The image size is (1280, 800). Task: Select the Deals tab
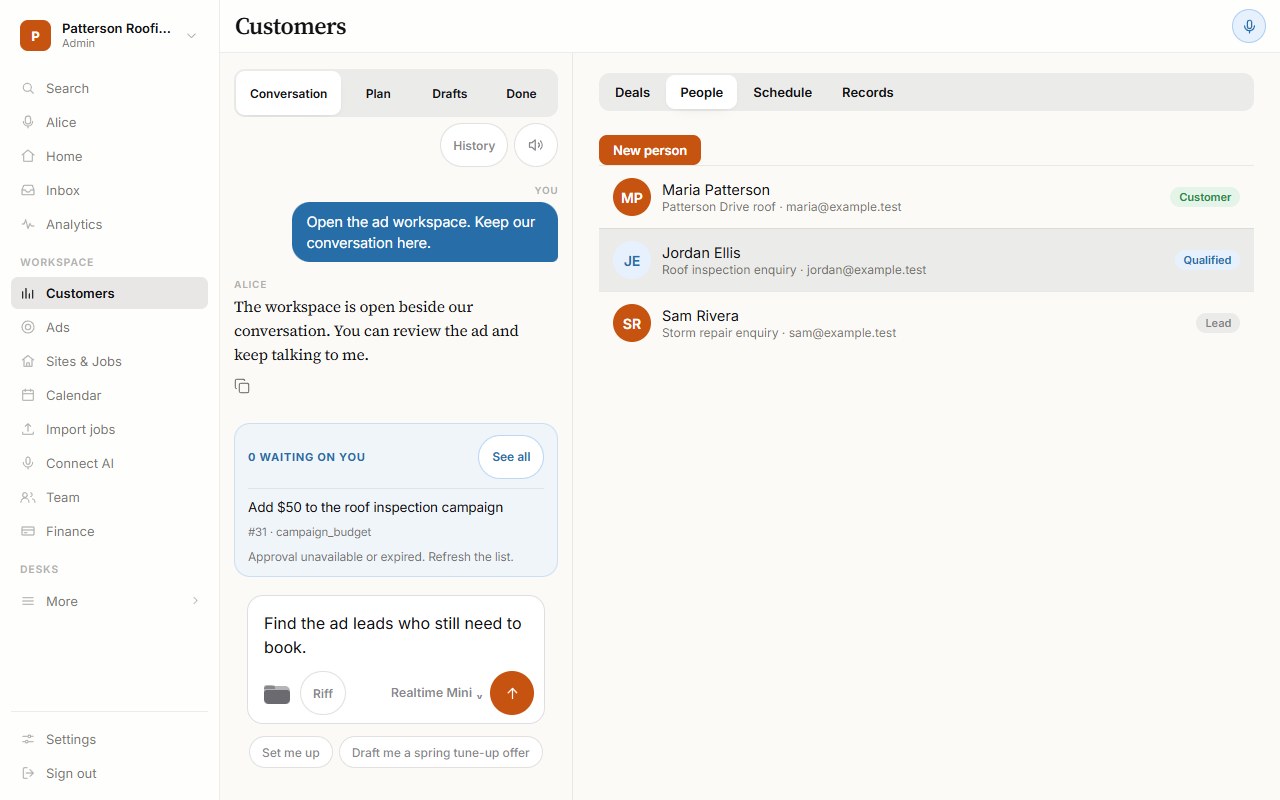tap(632, 92)
